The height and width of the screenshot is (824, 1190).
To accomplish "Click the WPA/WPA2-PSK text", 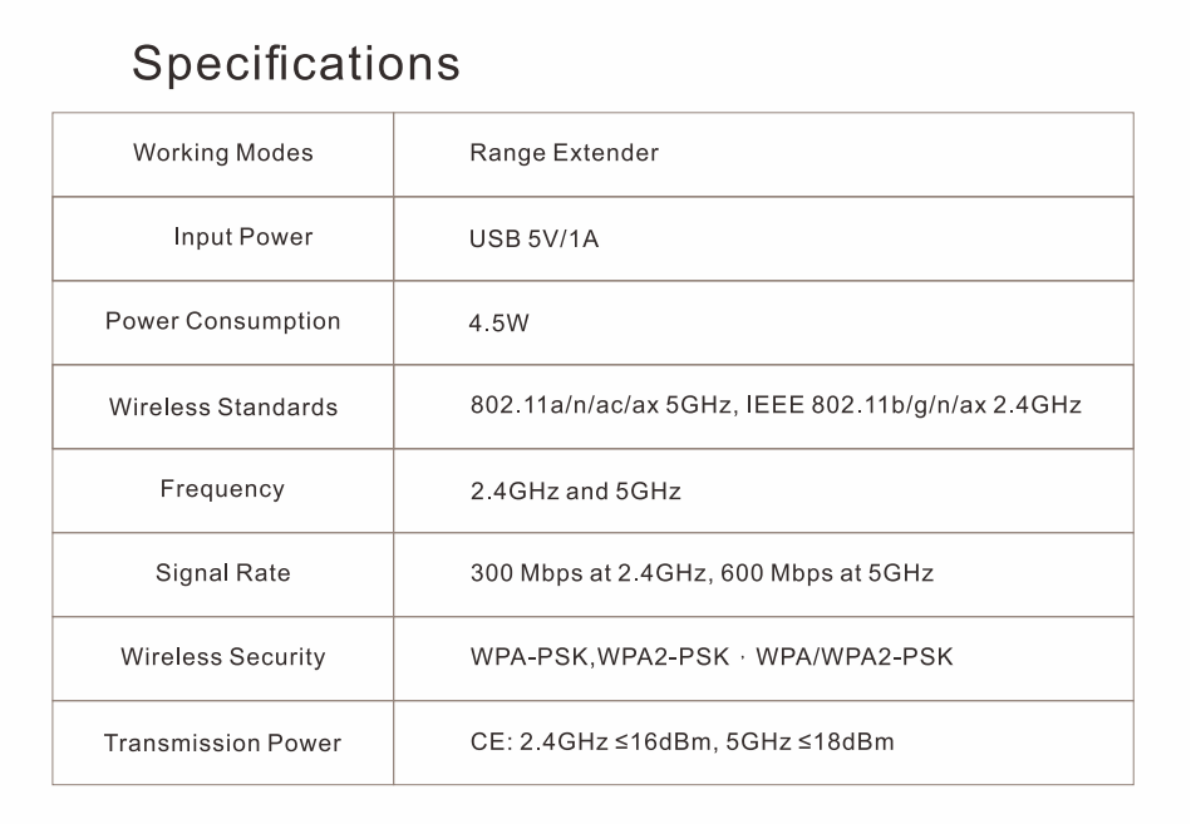I will click(x=855, y=656).
